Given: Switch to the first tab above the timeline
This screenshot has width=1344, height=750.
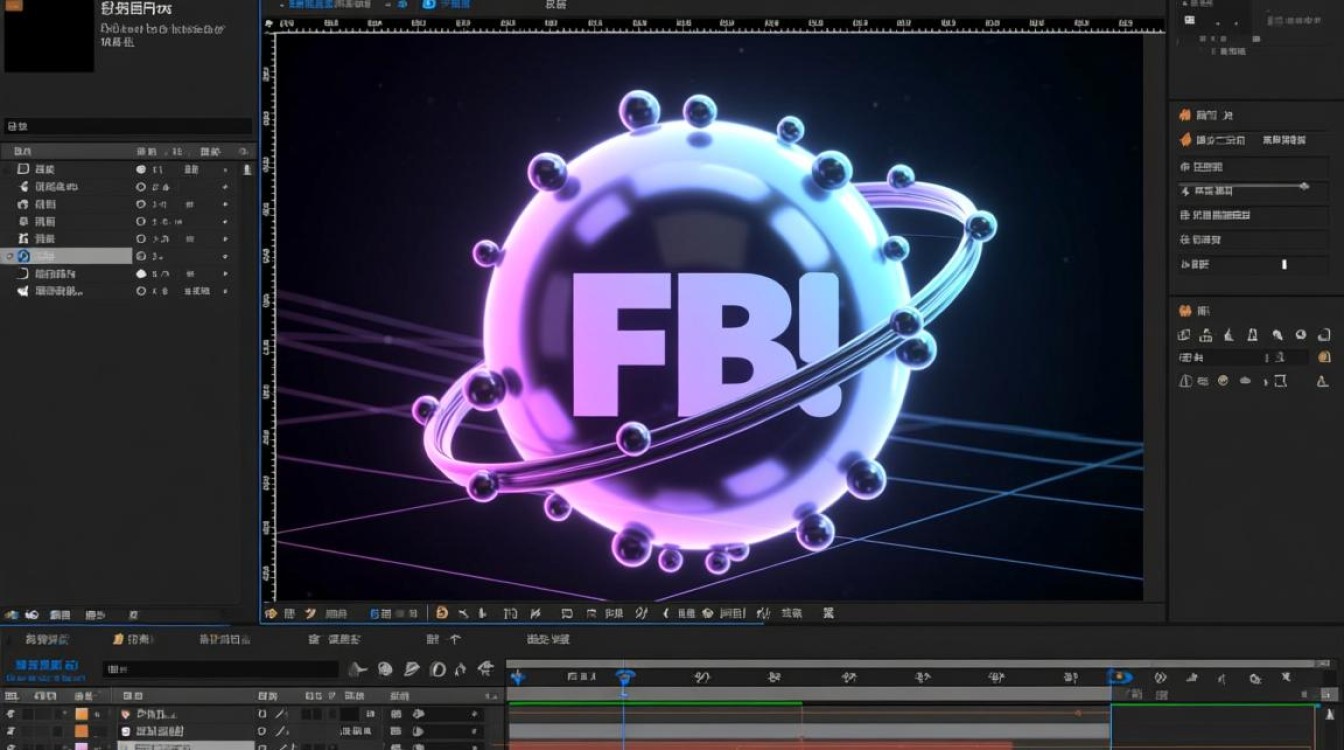Looking at the screenshot, I should click(x=47, y=639).
